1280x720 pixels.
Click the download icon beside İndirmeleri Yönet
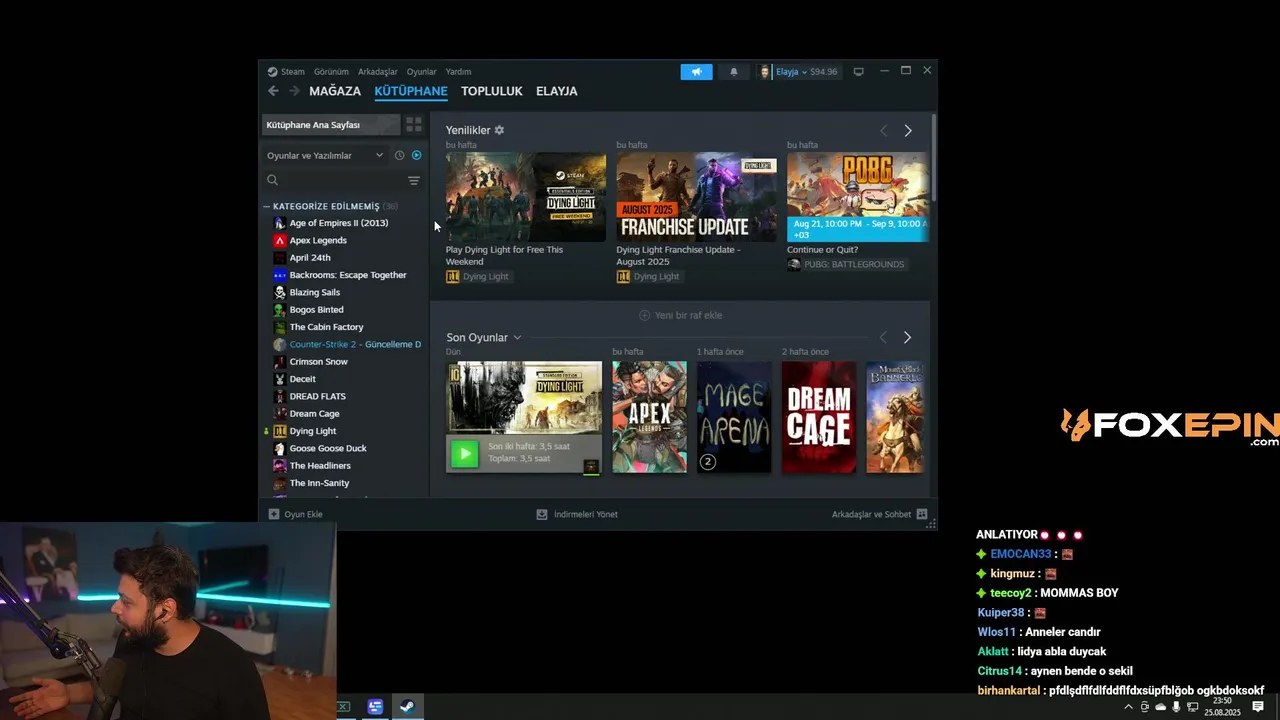(x=542, y=514)
